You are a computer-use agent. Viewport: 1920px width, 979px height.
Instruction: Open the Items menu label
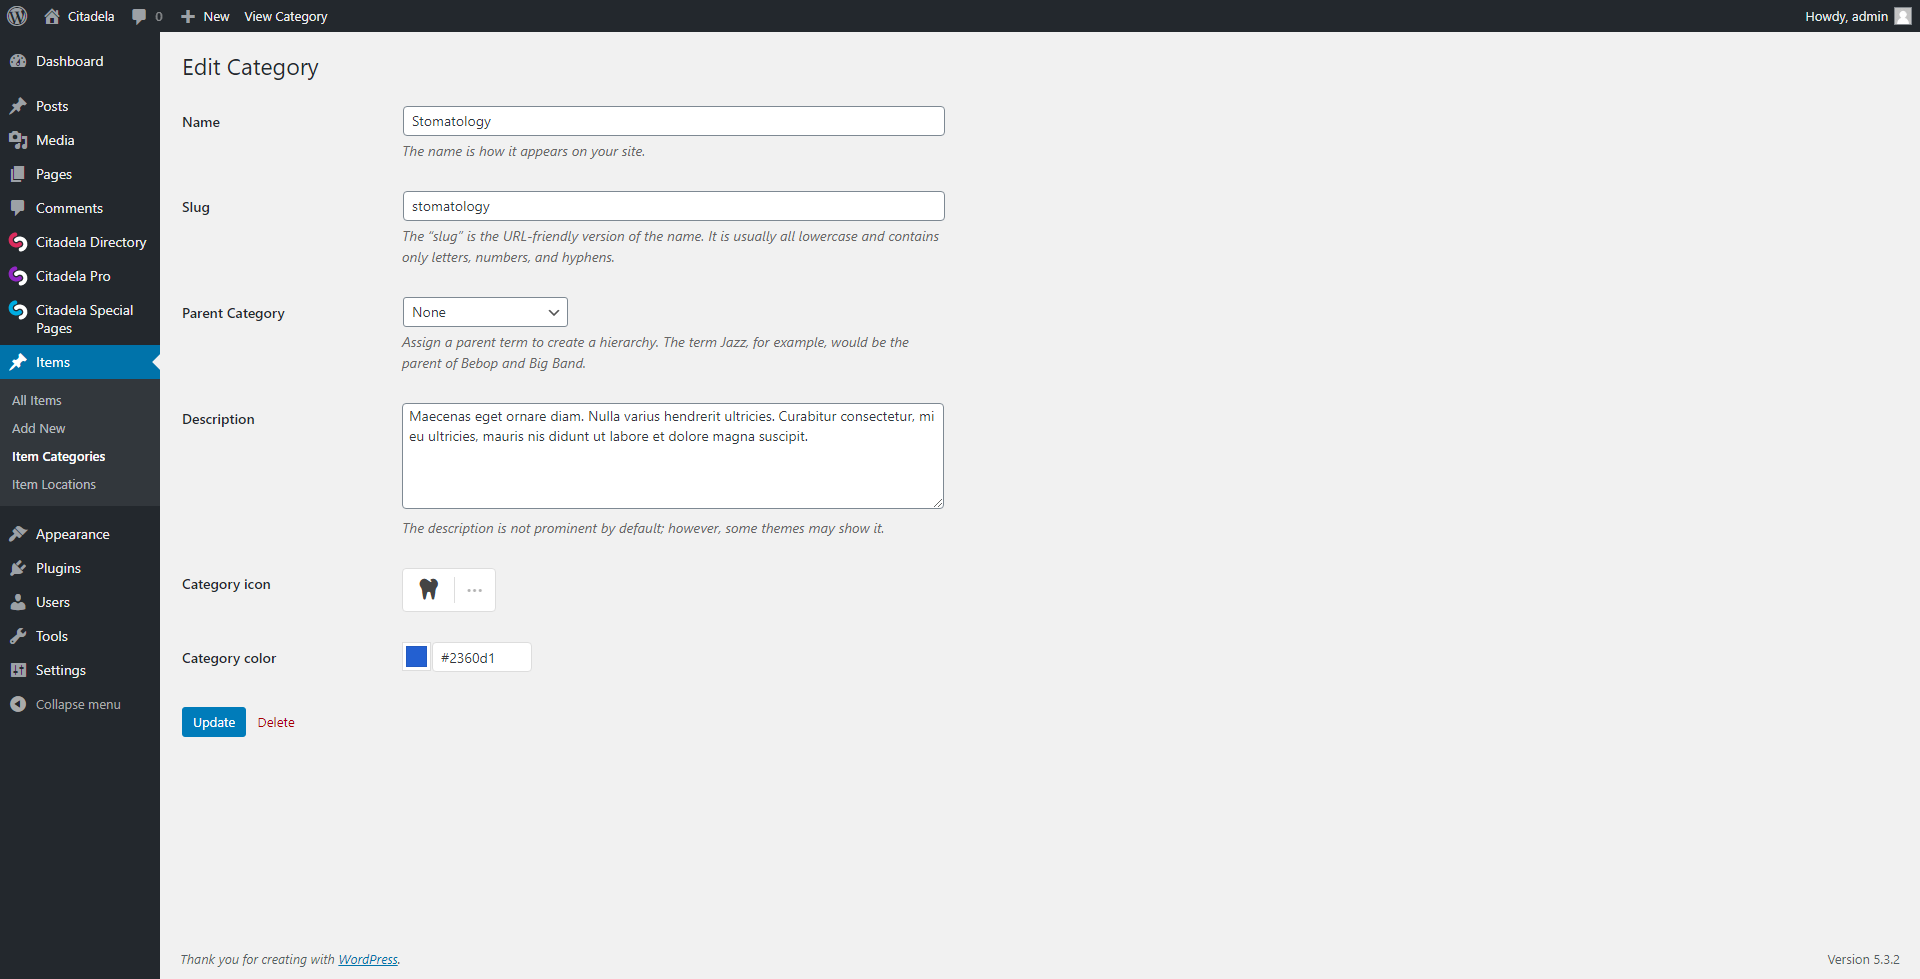(53, 362)
